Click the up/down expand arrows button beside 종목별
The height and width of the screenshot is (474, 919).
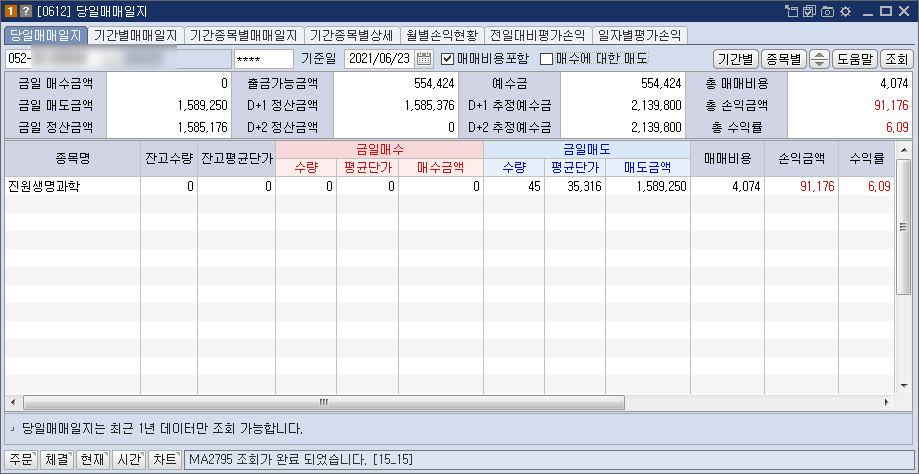[820, 59]
